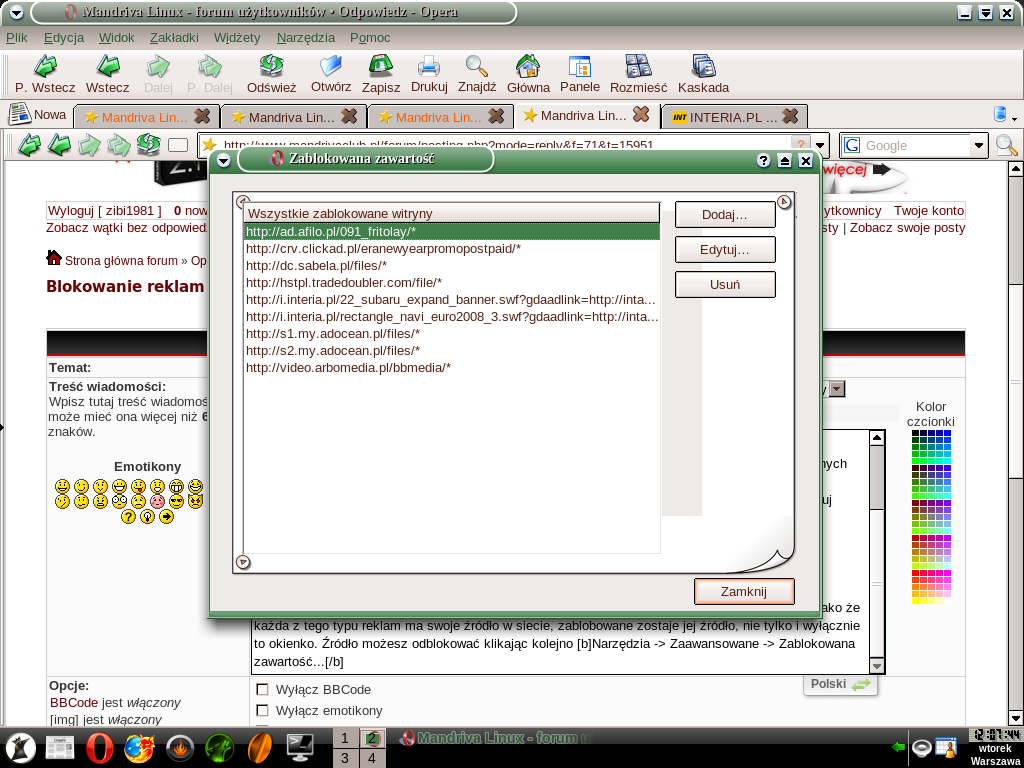Switch to the INTERIA.PL tab
1024x768 pixels.
[734, 117]
